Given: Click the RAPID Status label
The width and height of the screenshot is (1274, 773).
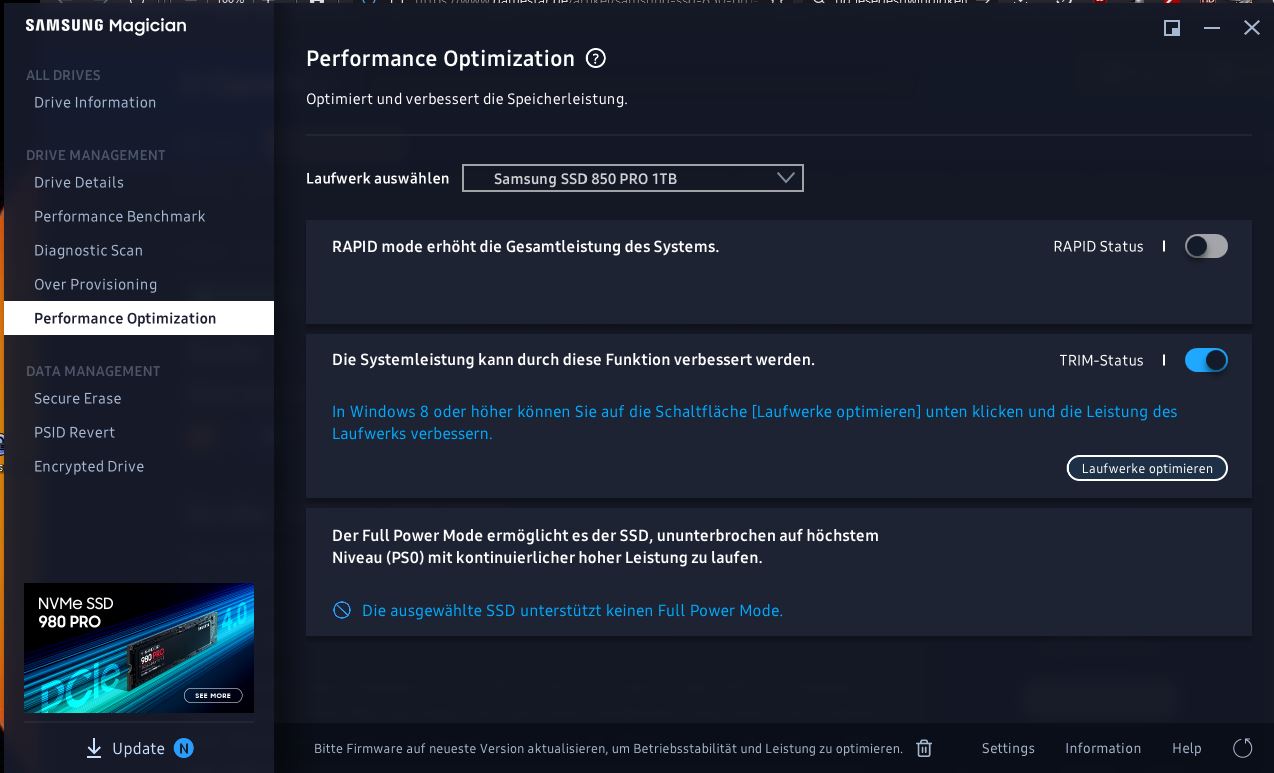Looking at the screenshot, I should pos(1098,246).
